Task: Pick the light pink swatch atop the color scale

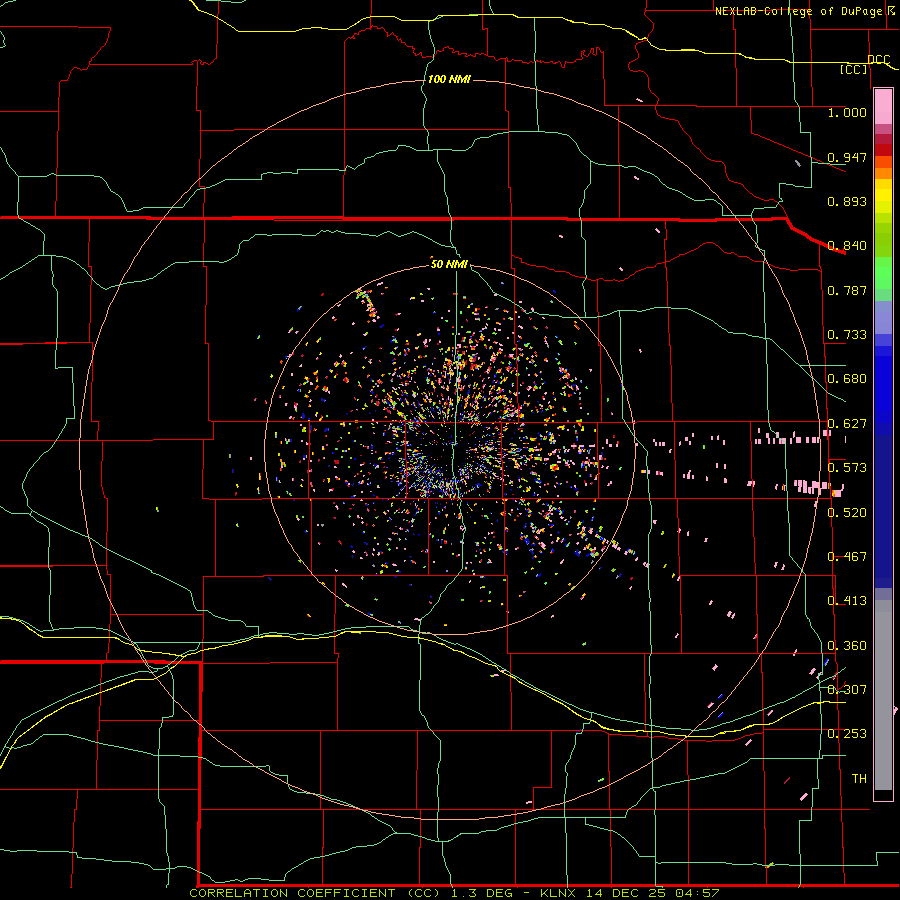Action: [x=883, y=107]
